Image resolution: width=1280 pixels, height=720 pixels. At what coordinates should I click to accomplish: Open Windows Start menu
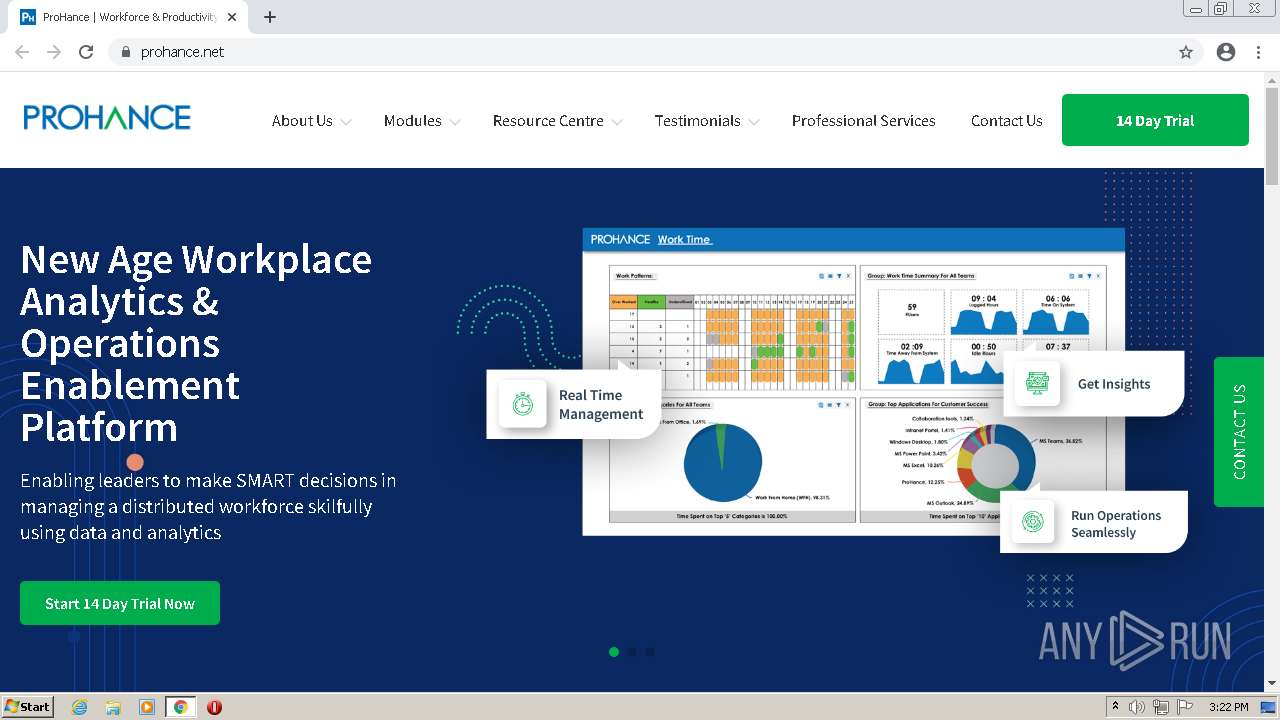[27, 707]
